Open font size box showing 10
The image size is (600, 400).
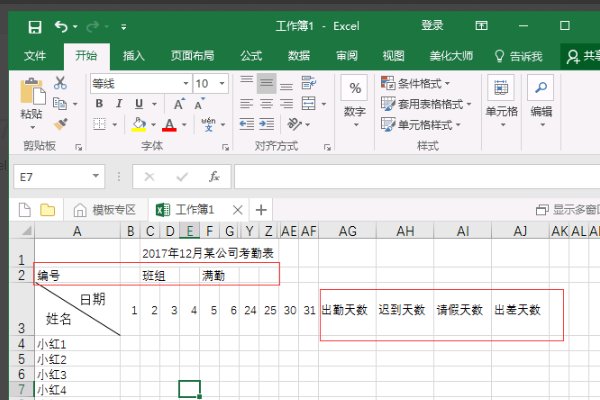click(x=211, y=83)
